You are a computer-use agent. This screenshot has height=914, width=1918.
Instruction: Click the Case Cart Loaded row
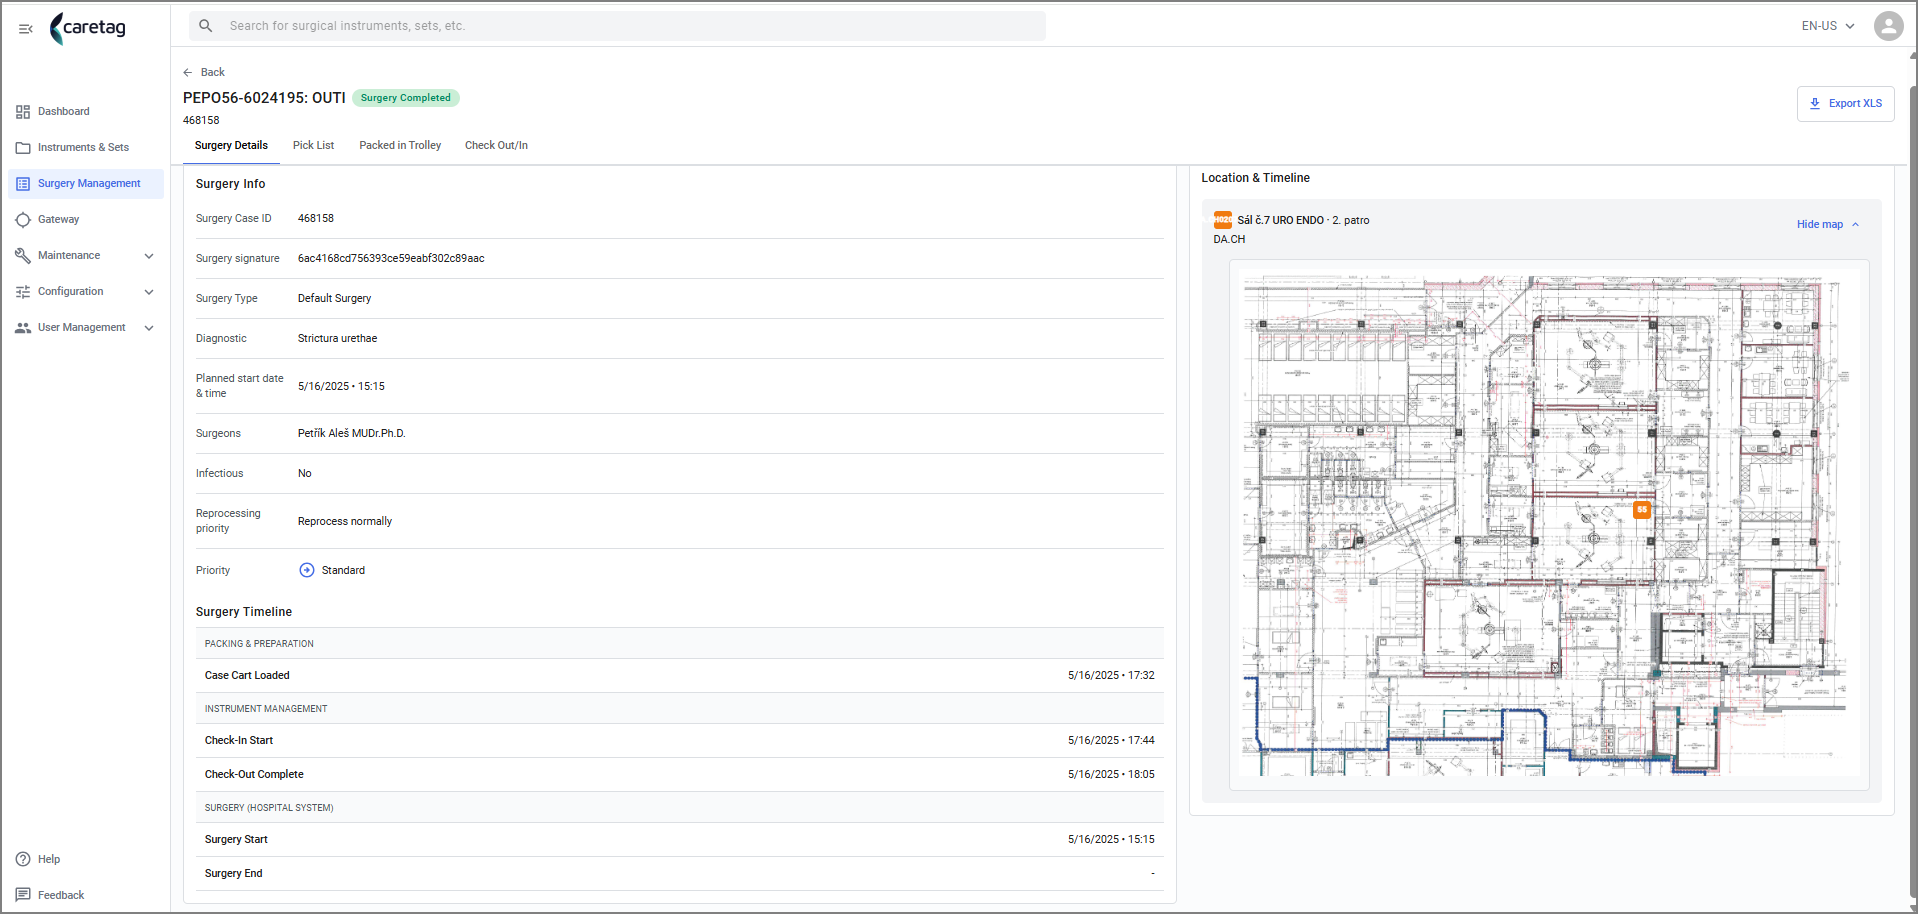point(679,676)
